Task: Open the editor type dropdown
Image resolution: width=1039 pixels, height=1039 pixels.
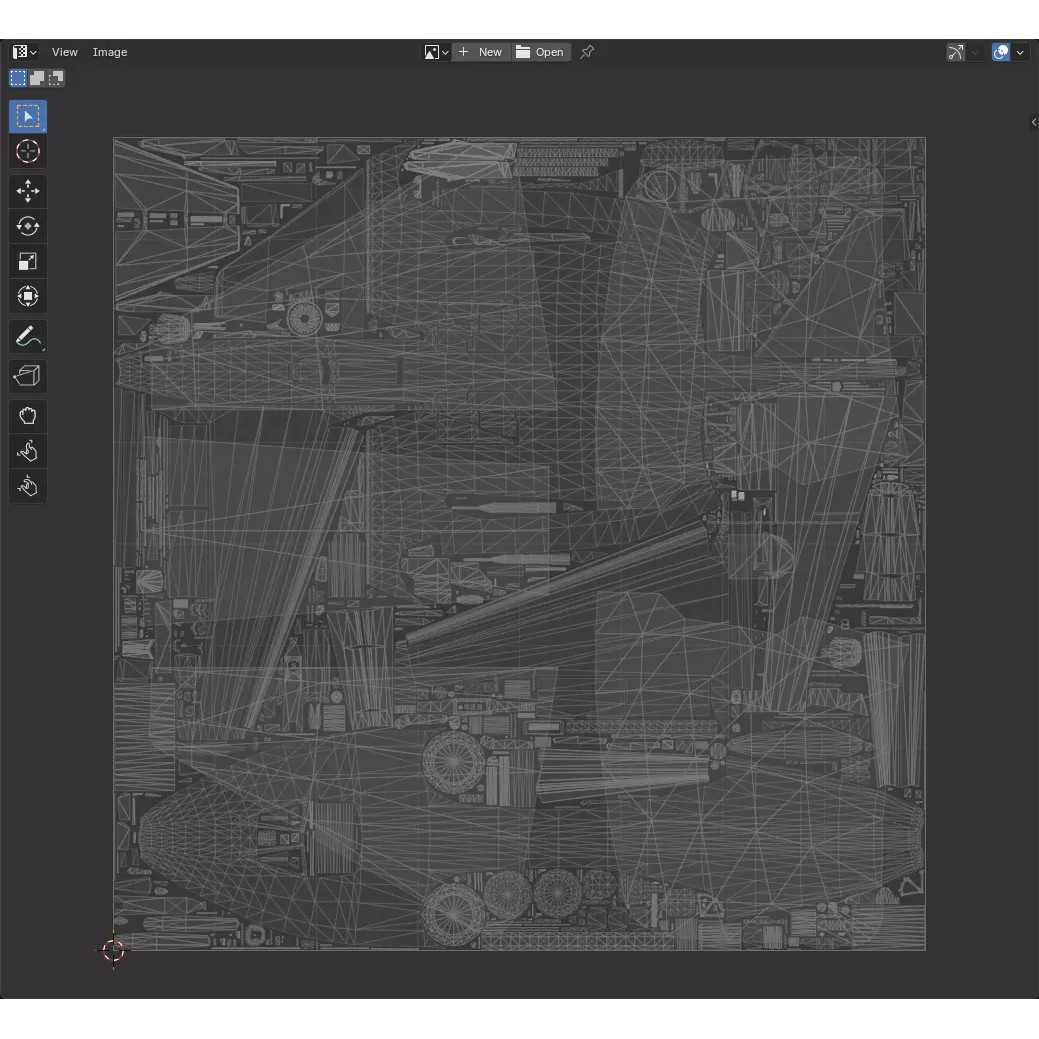Action: click(x=25, y=52)
